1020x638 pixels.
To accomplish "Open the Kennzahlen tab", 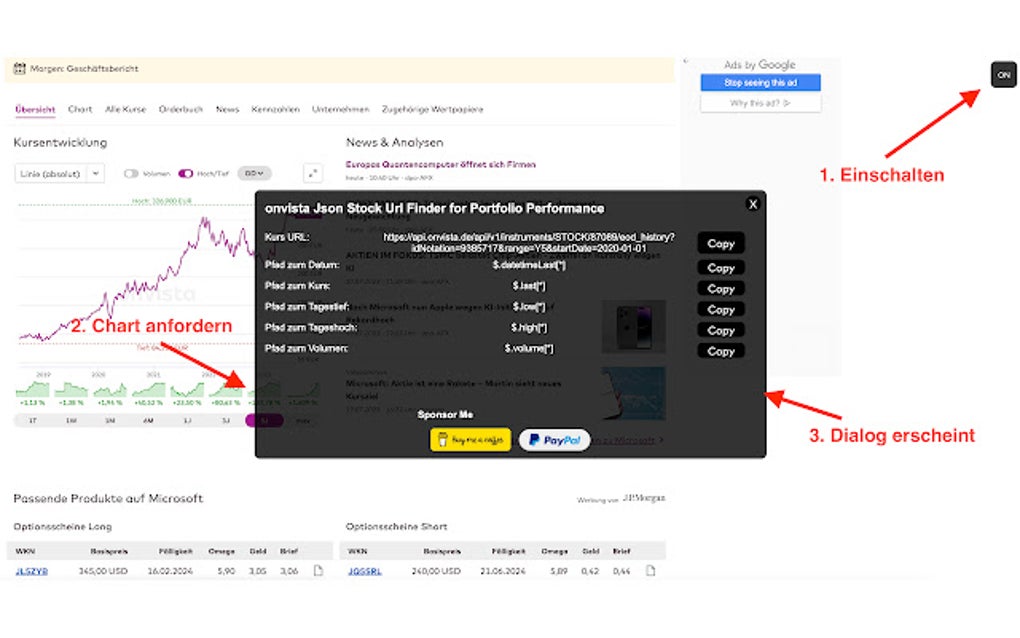I will (278, 109).
